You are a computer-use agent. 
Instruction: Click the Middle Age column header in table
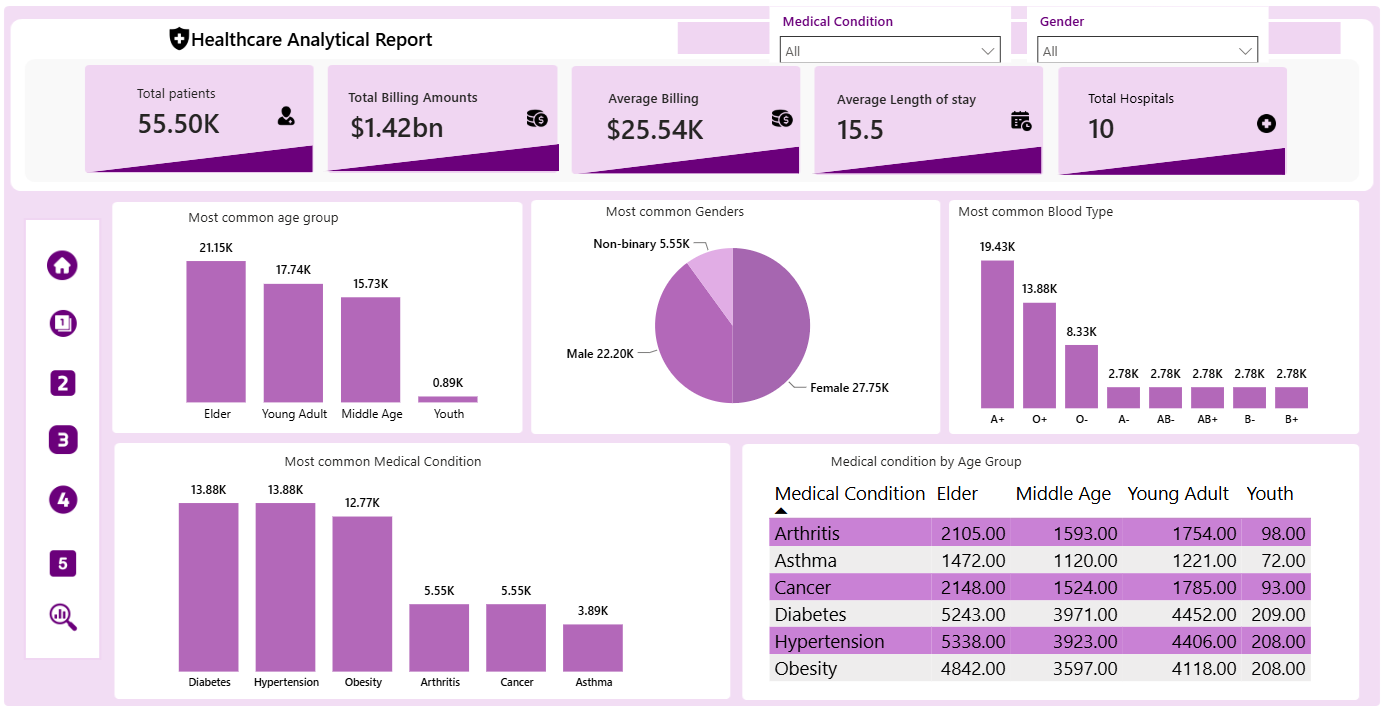(1063, 493)
